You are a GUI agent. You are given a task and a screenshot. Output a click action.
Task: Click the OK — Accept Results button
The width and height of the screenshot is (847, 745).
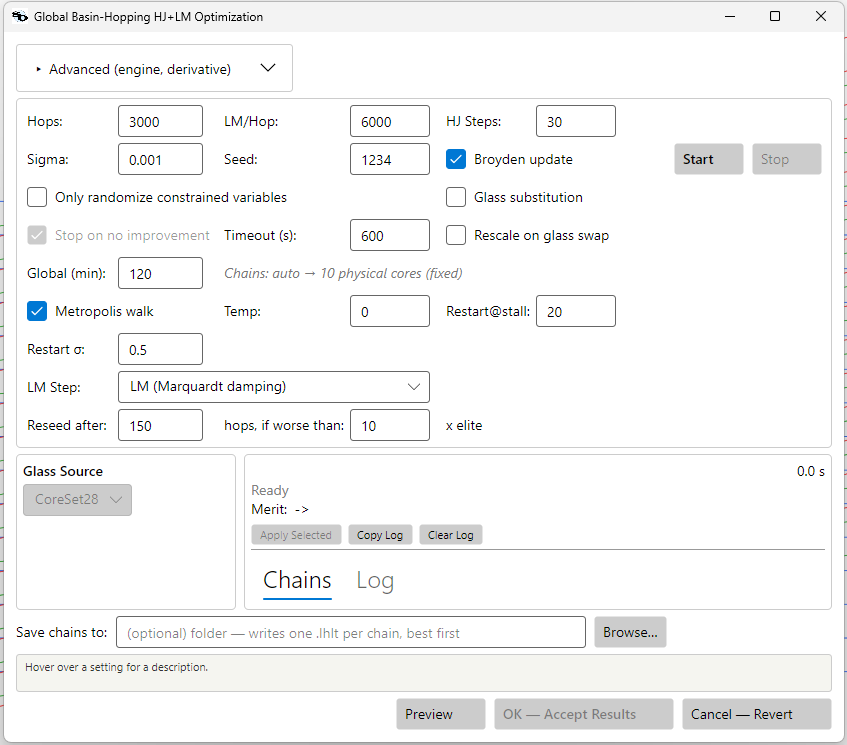(583, 714)
